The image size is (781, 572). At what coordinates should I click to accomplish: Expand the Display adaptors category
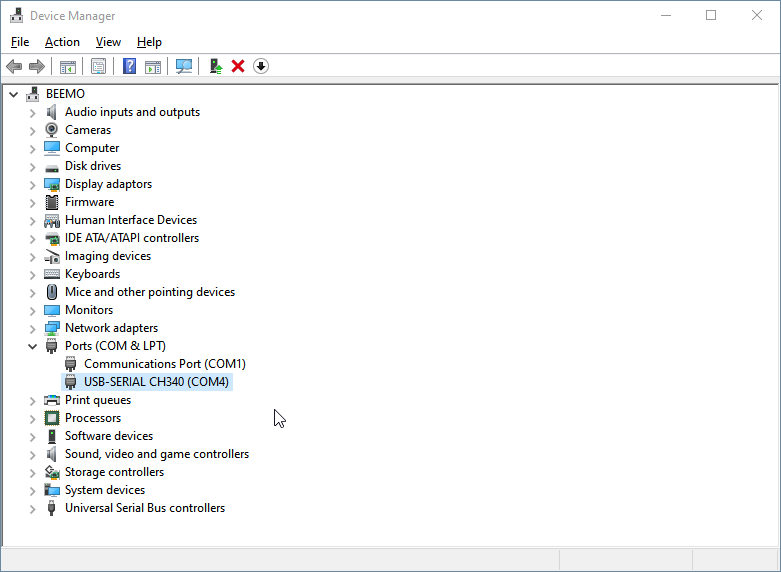(32, 184)
